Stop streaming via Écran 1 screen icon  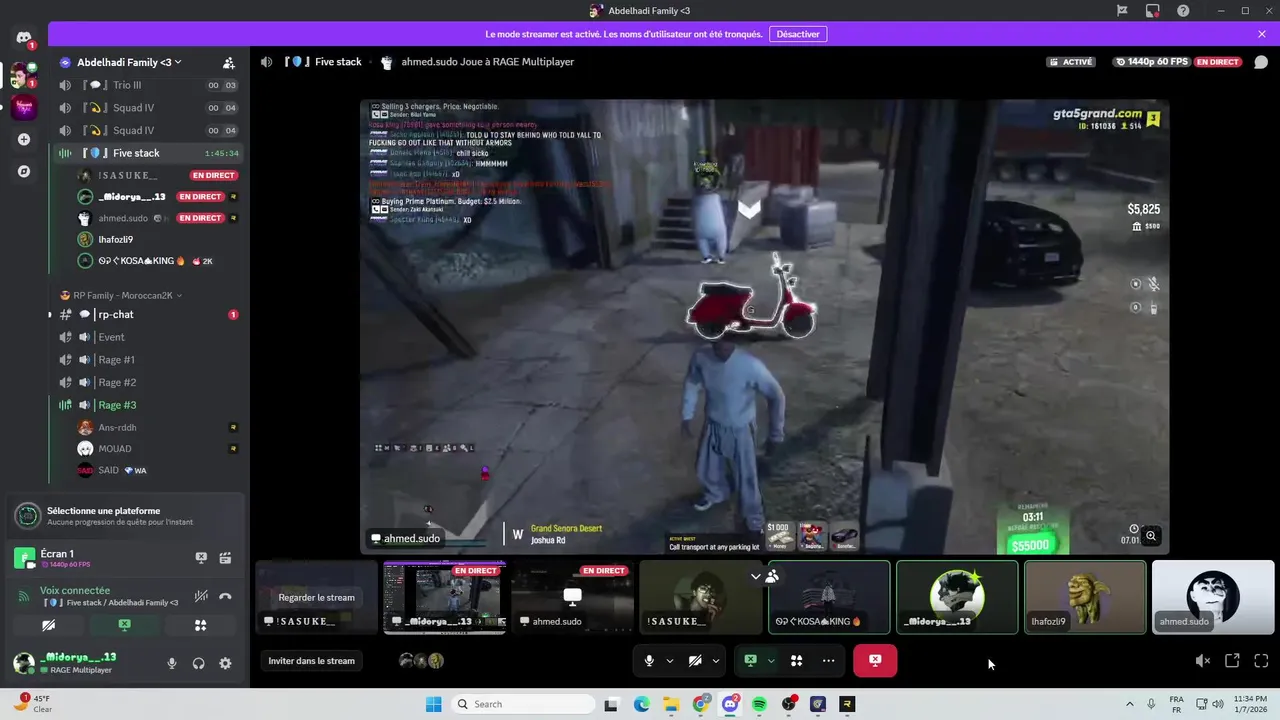pyautogui.click(x=201, y=558)
